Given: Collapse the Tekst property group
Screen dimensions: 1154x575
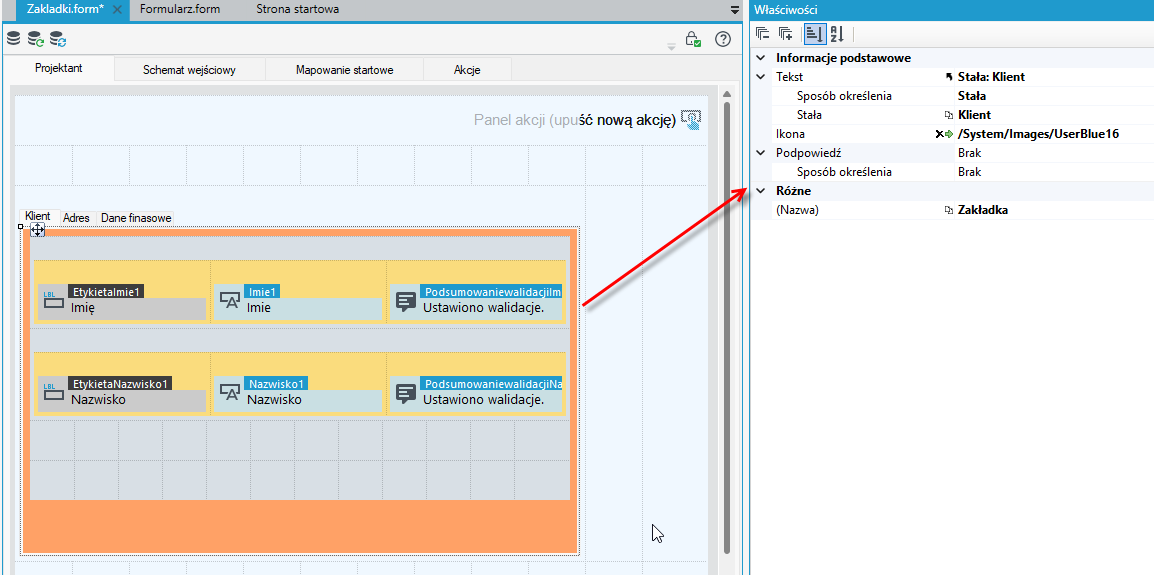Looking at the screenshot, I should pos(762,77).
